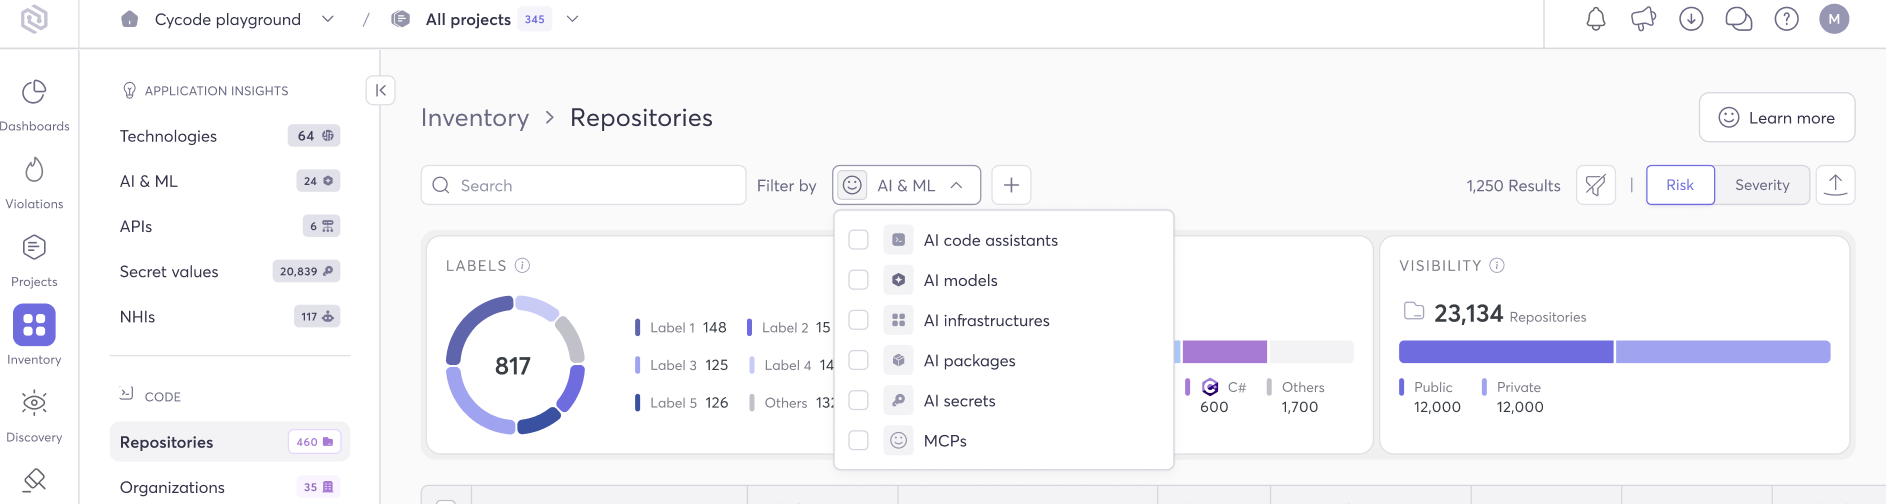Image resolution: width=1886 pixels, height=504 pixels.
Task: Click the Learn more button
Action: tap(1777, 118)
